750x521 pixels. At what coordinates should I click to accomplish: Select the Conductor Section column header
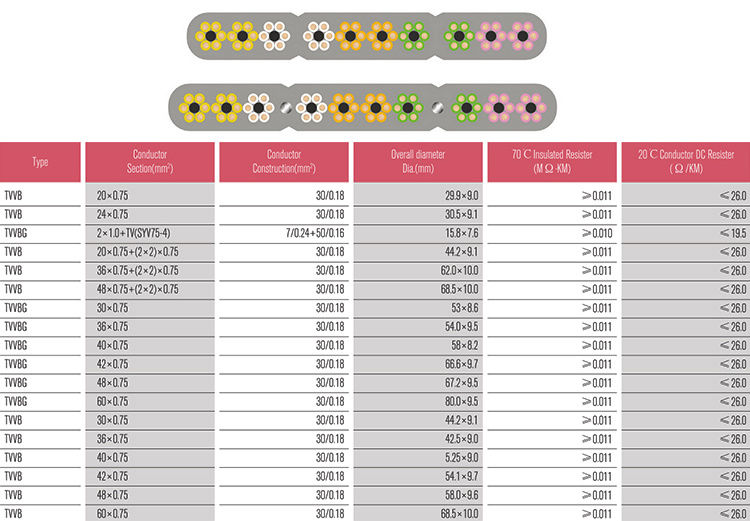(149, 162)
